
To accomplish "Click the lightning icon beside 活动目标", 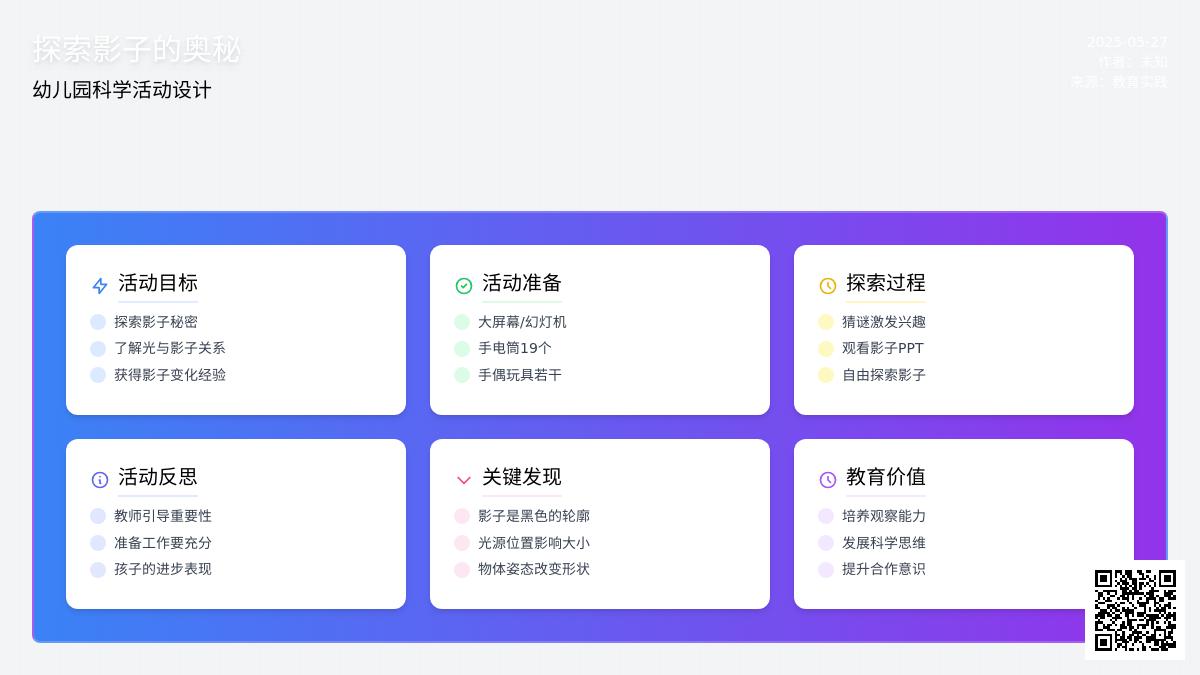I will pos(100,286).
